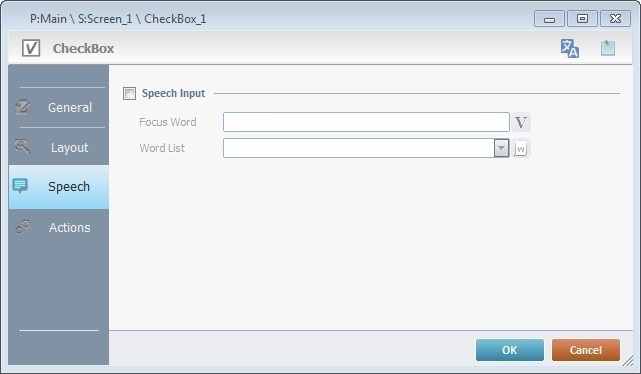This screenshot has width=641, height=374.
Task: Click the V variable icon beside Focus Word
Action: point(521,122)
